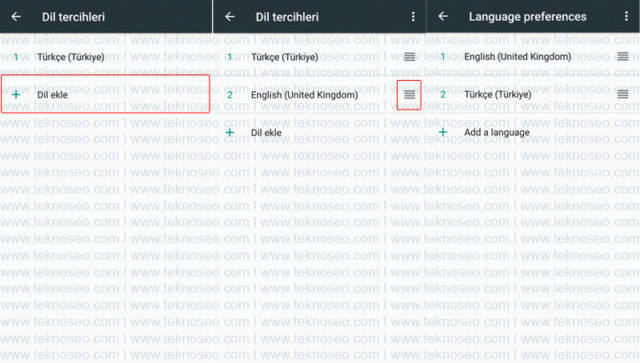Click plus icon of Dil ekle below English entry
640x363 pixels.
click(230, 132)
